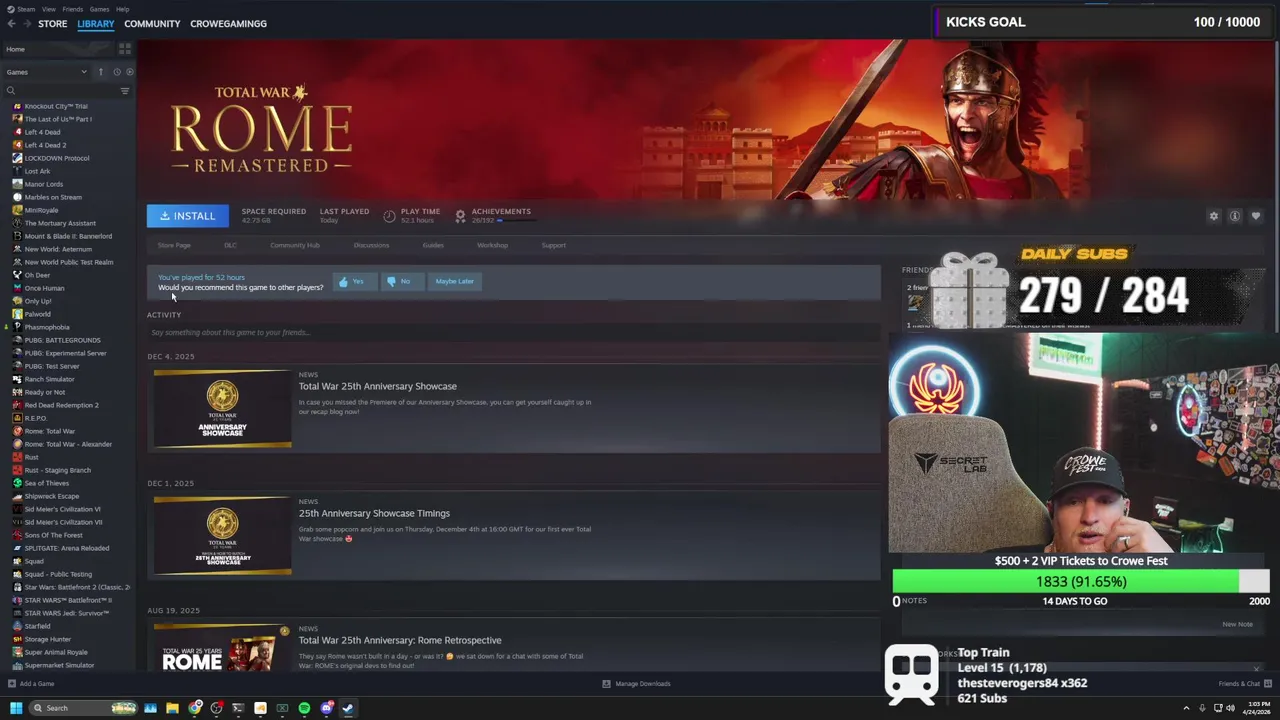Image resolution: width=1280 pixels, height=720 pixels.
Task: Open 25th Anniversary Showcase Timings thumbnail
Action: pos(222,536)
